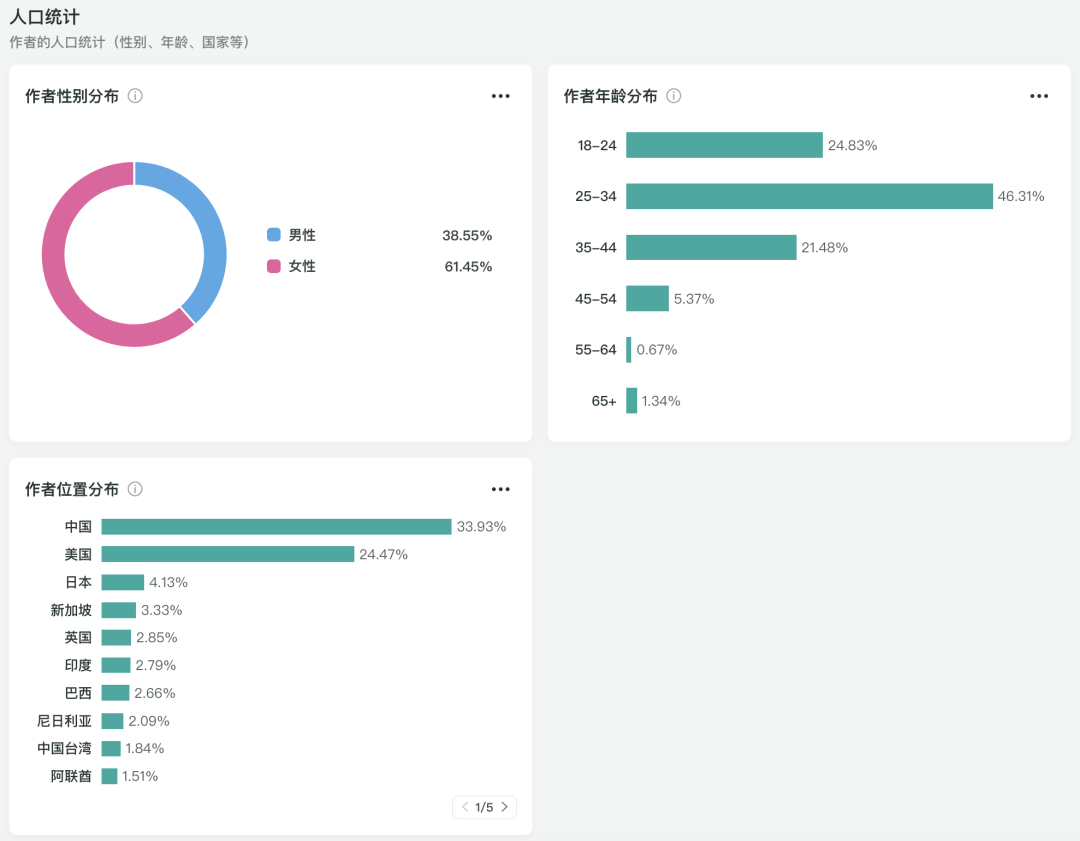Screen dimensions: 1080x841
Task: Click the 1/5 page indicator
Action: [484, 807]
